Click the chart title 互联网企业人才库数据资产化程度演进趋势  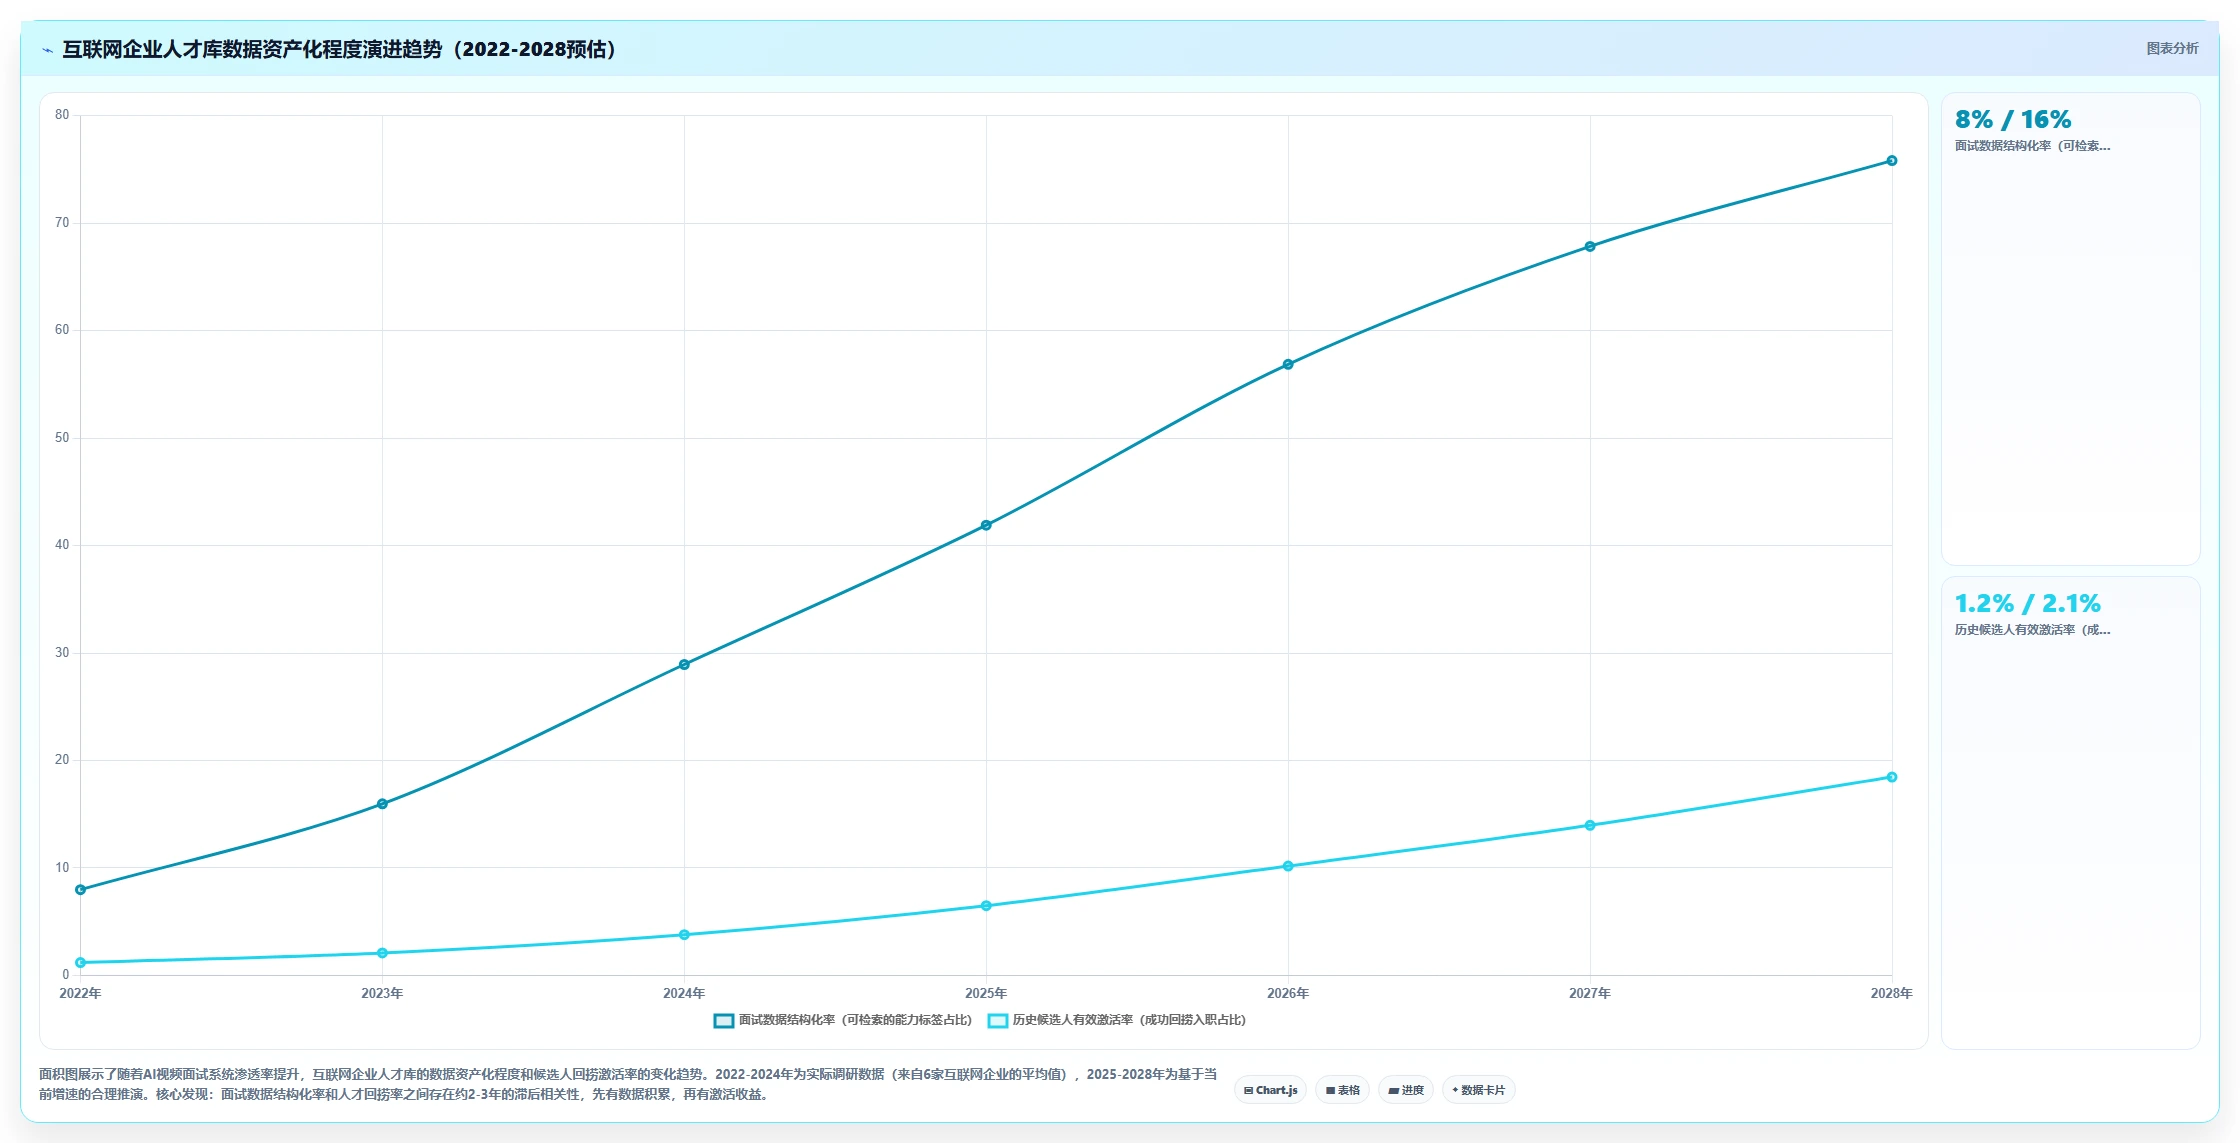coord(340,50)
